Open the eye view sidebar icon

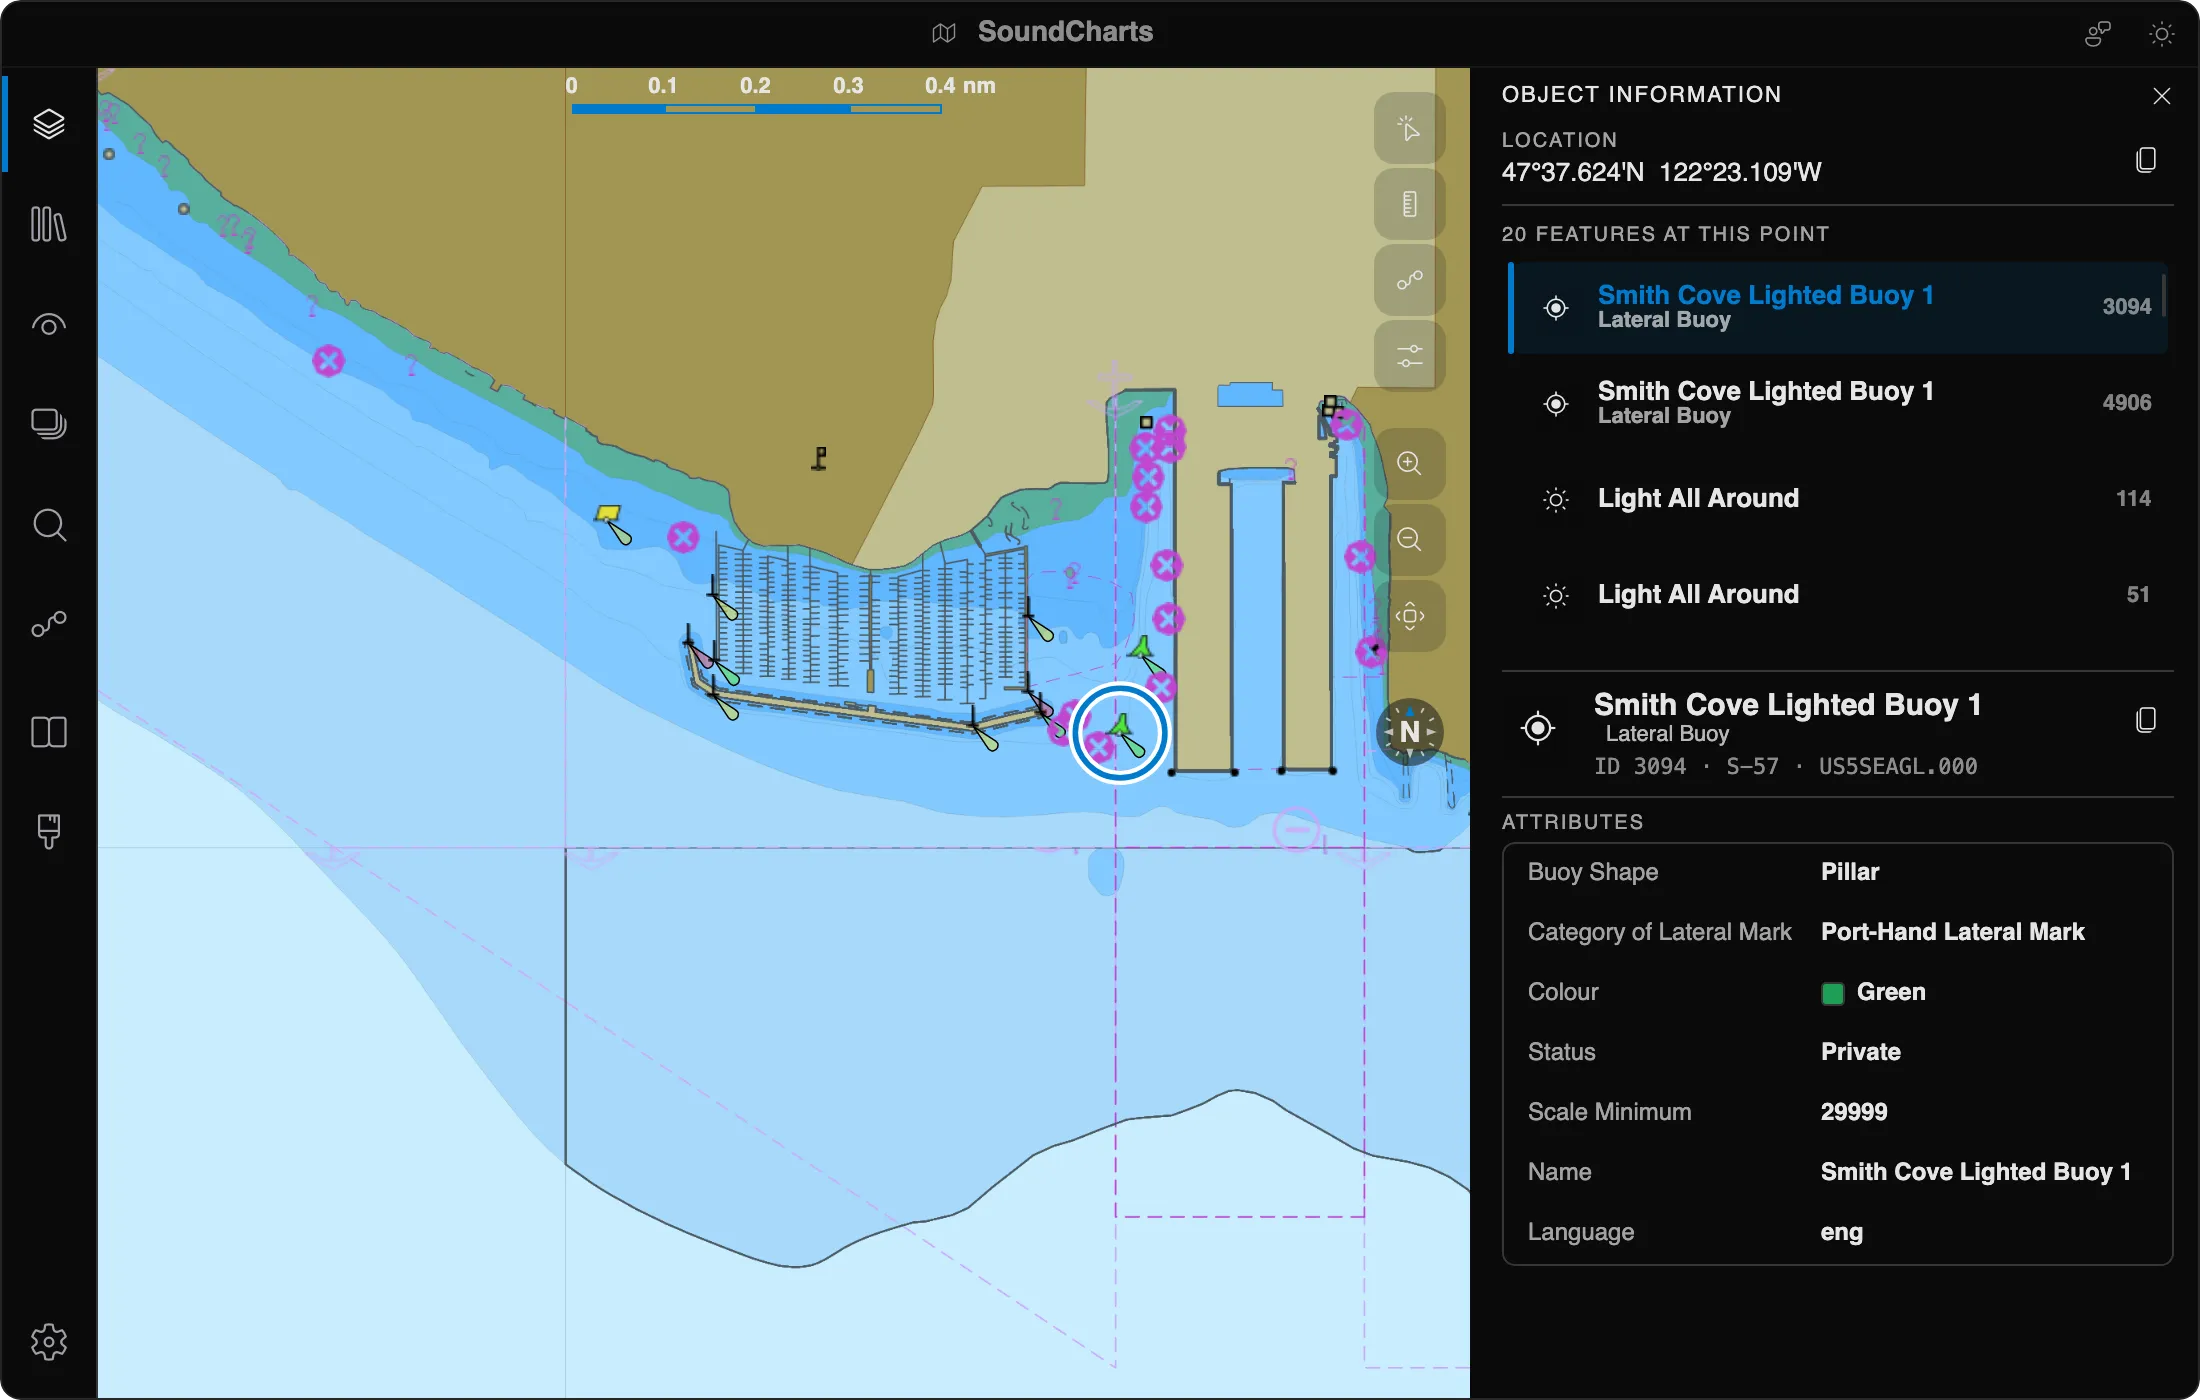[48, 325]
